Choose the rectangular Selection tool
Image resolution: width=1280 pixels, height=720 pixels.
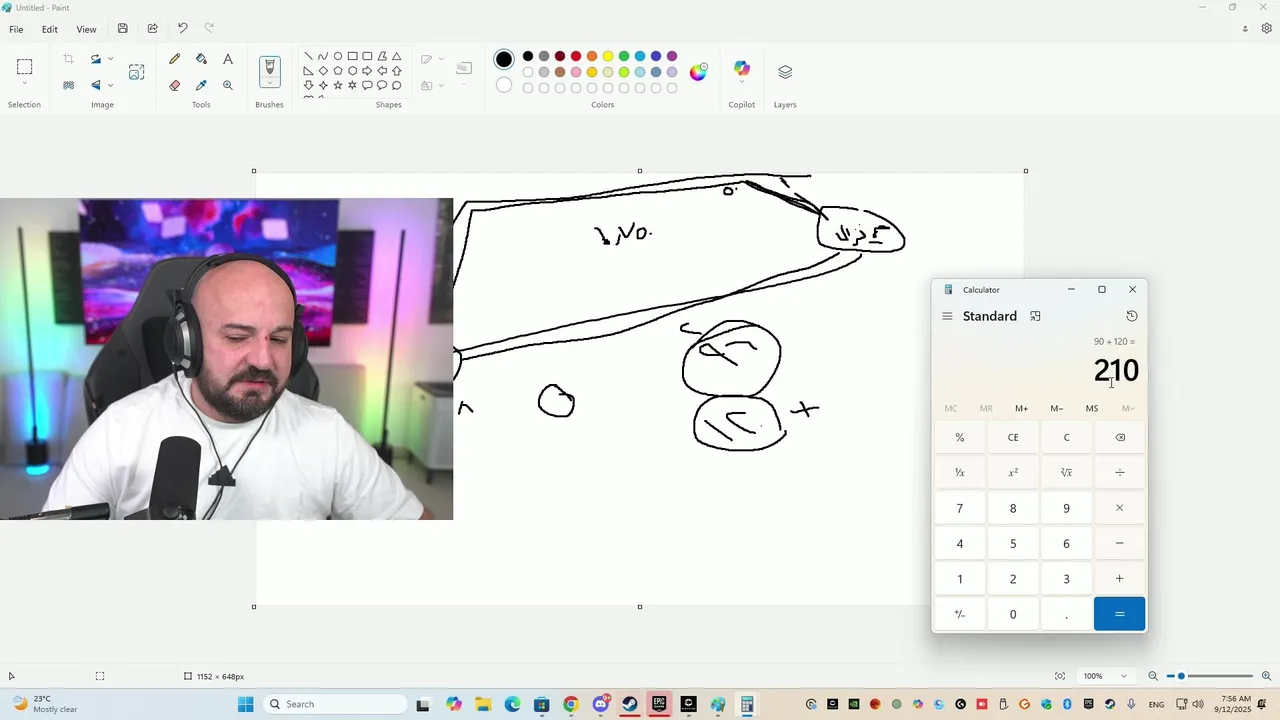click(25, 66)
